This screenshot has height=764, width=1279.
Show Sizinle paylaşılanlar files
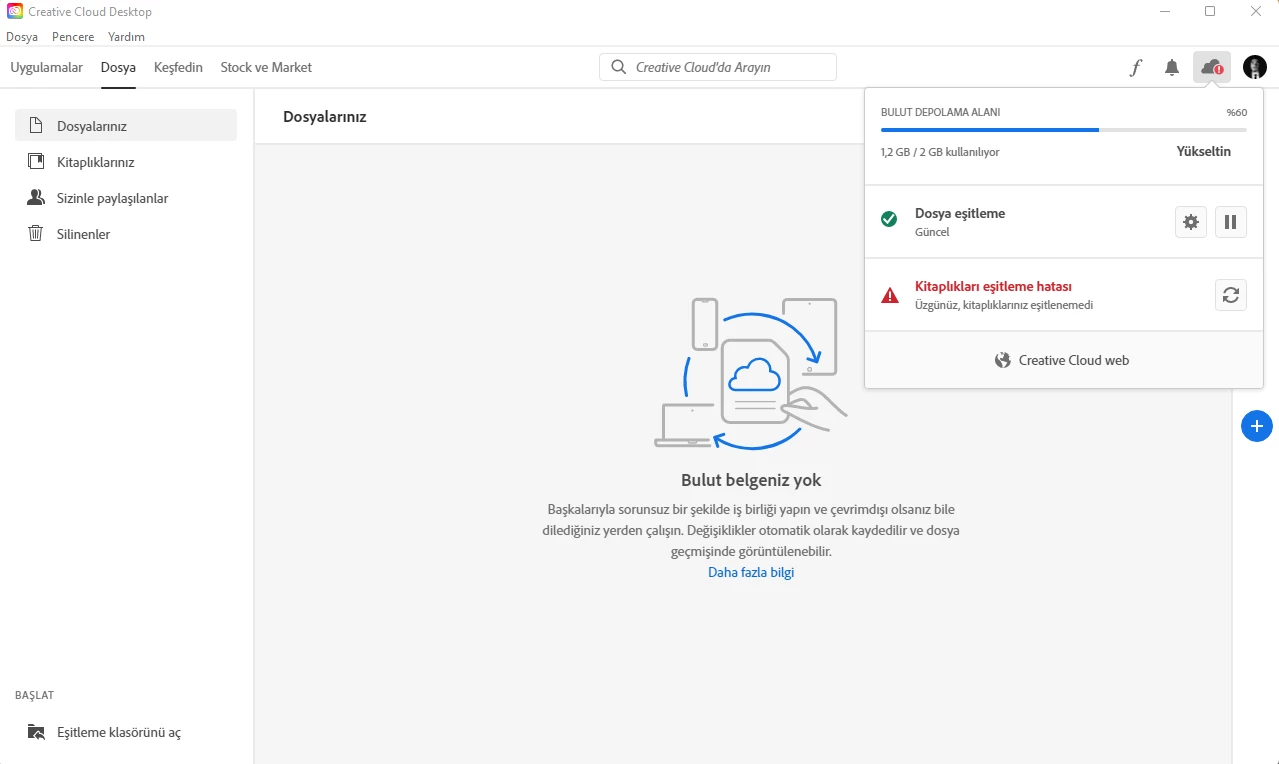tap(126, 198)
